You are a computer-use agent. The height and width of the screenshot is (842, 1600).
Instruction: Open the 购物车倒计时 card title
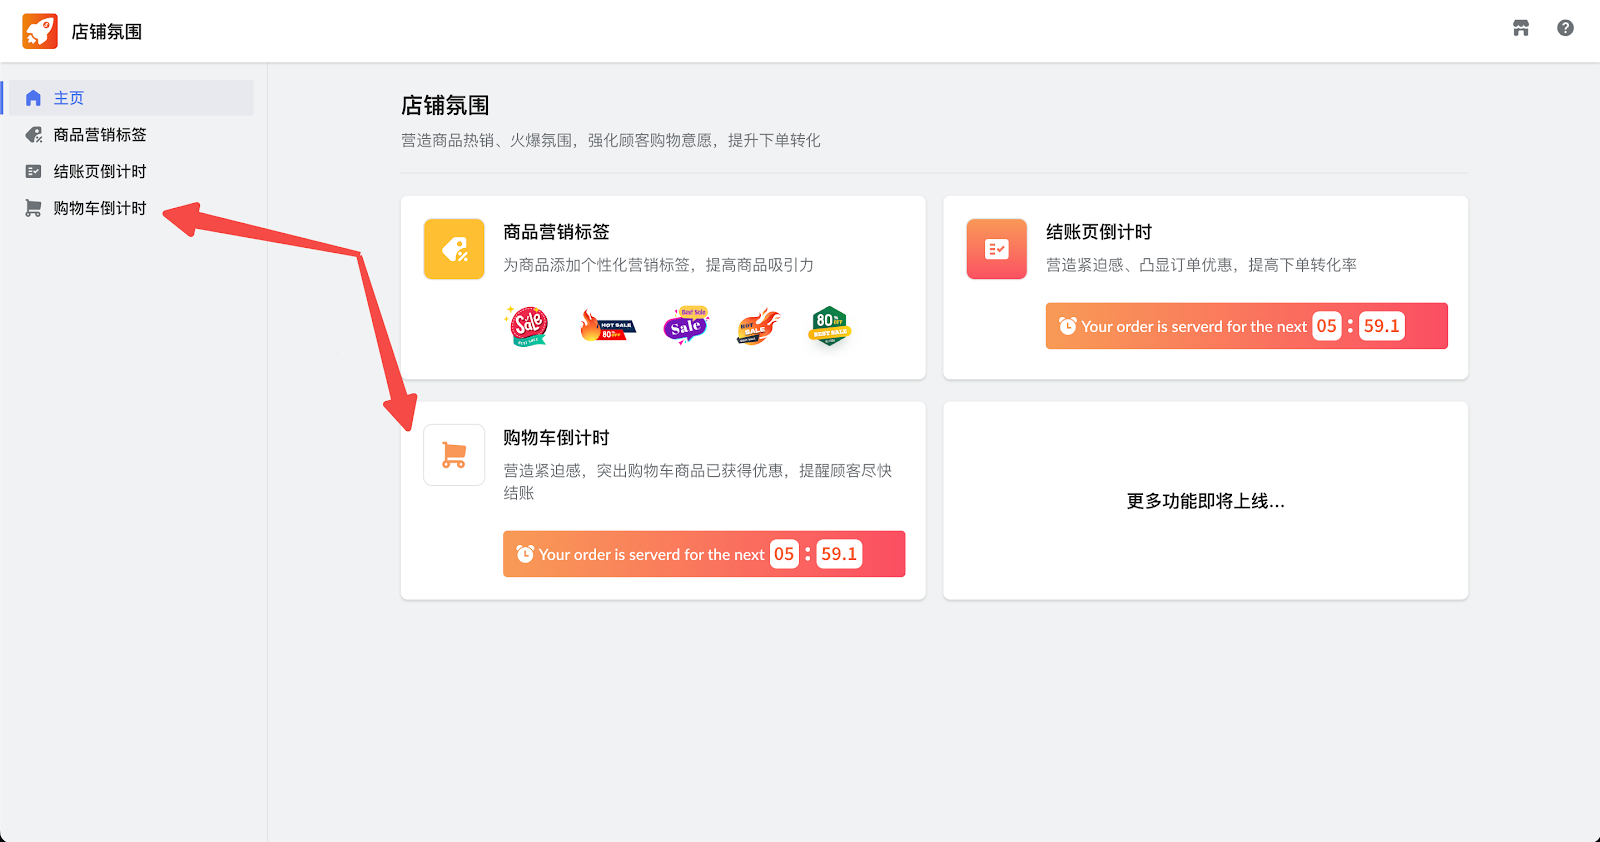point(556,438)
